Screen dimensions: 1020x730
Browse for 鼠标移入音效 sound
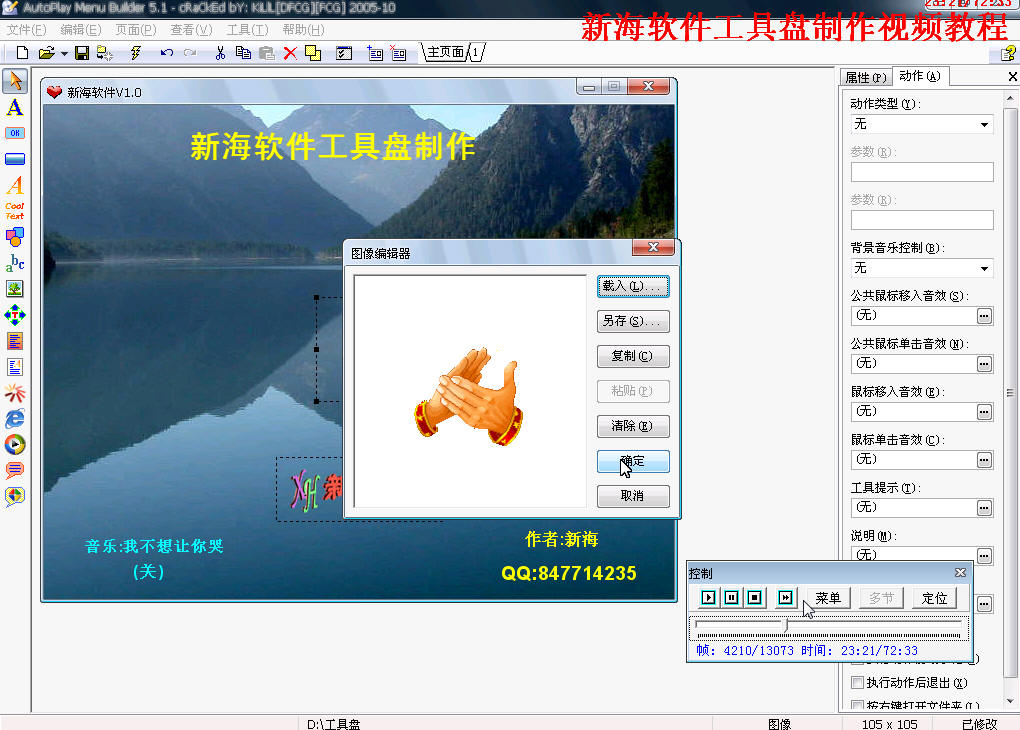[984, 412]
